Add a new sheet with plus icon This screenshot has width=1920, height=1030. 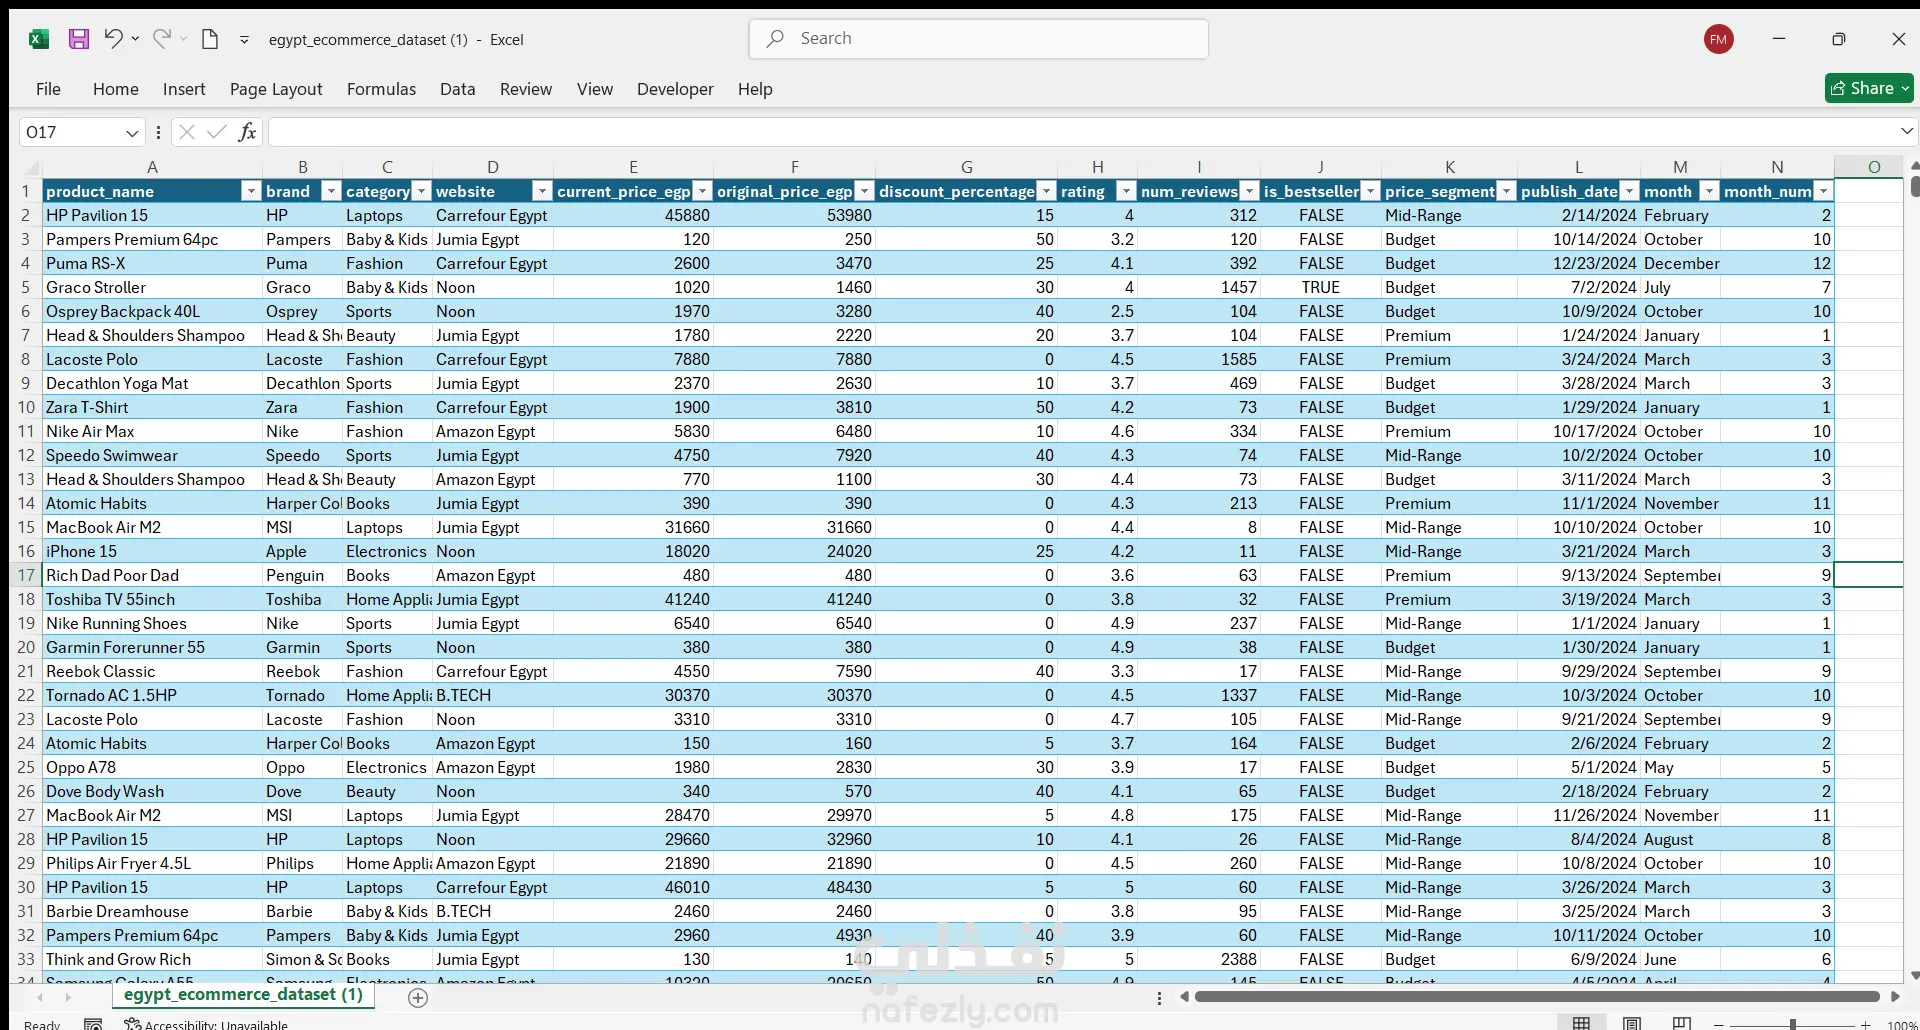[418, 997]
